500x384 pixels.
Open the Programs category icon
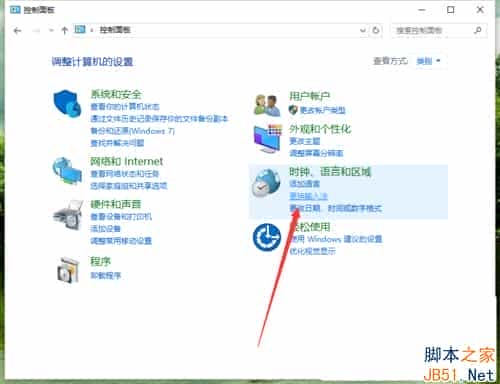point(68,270)
